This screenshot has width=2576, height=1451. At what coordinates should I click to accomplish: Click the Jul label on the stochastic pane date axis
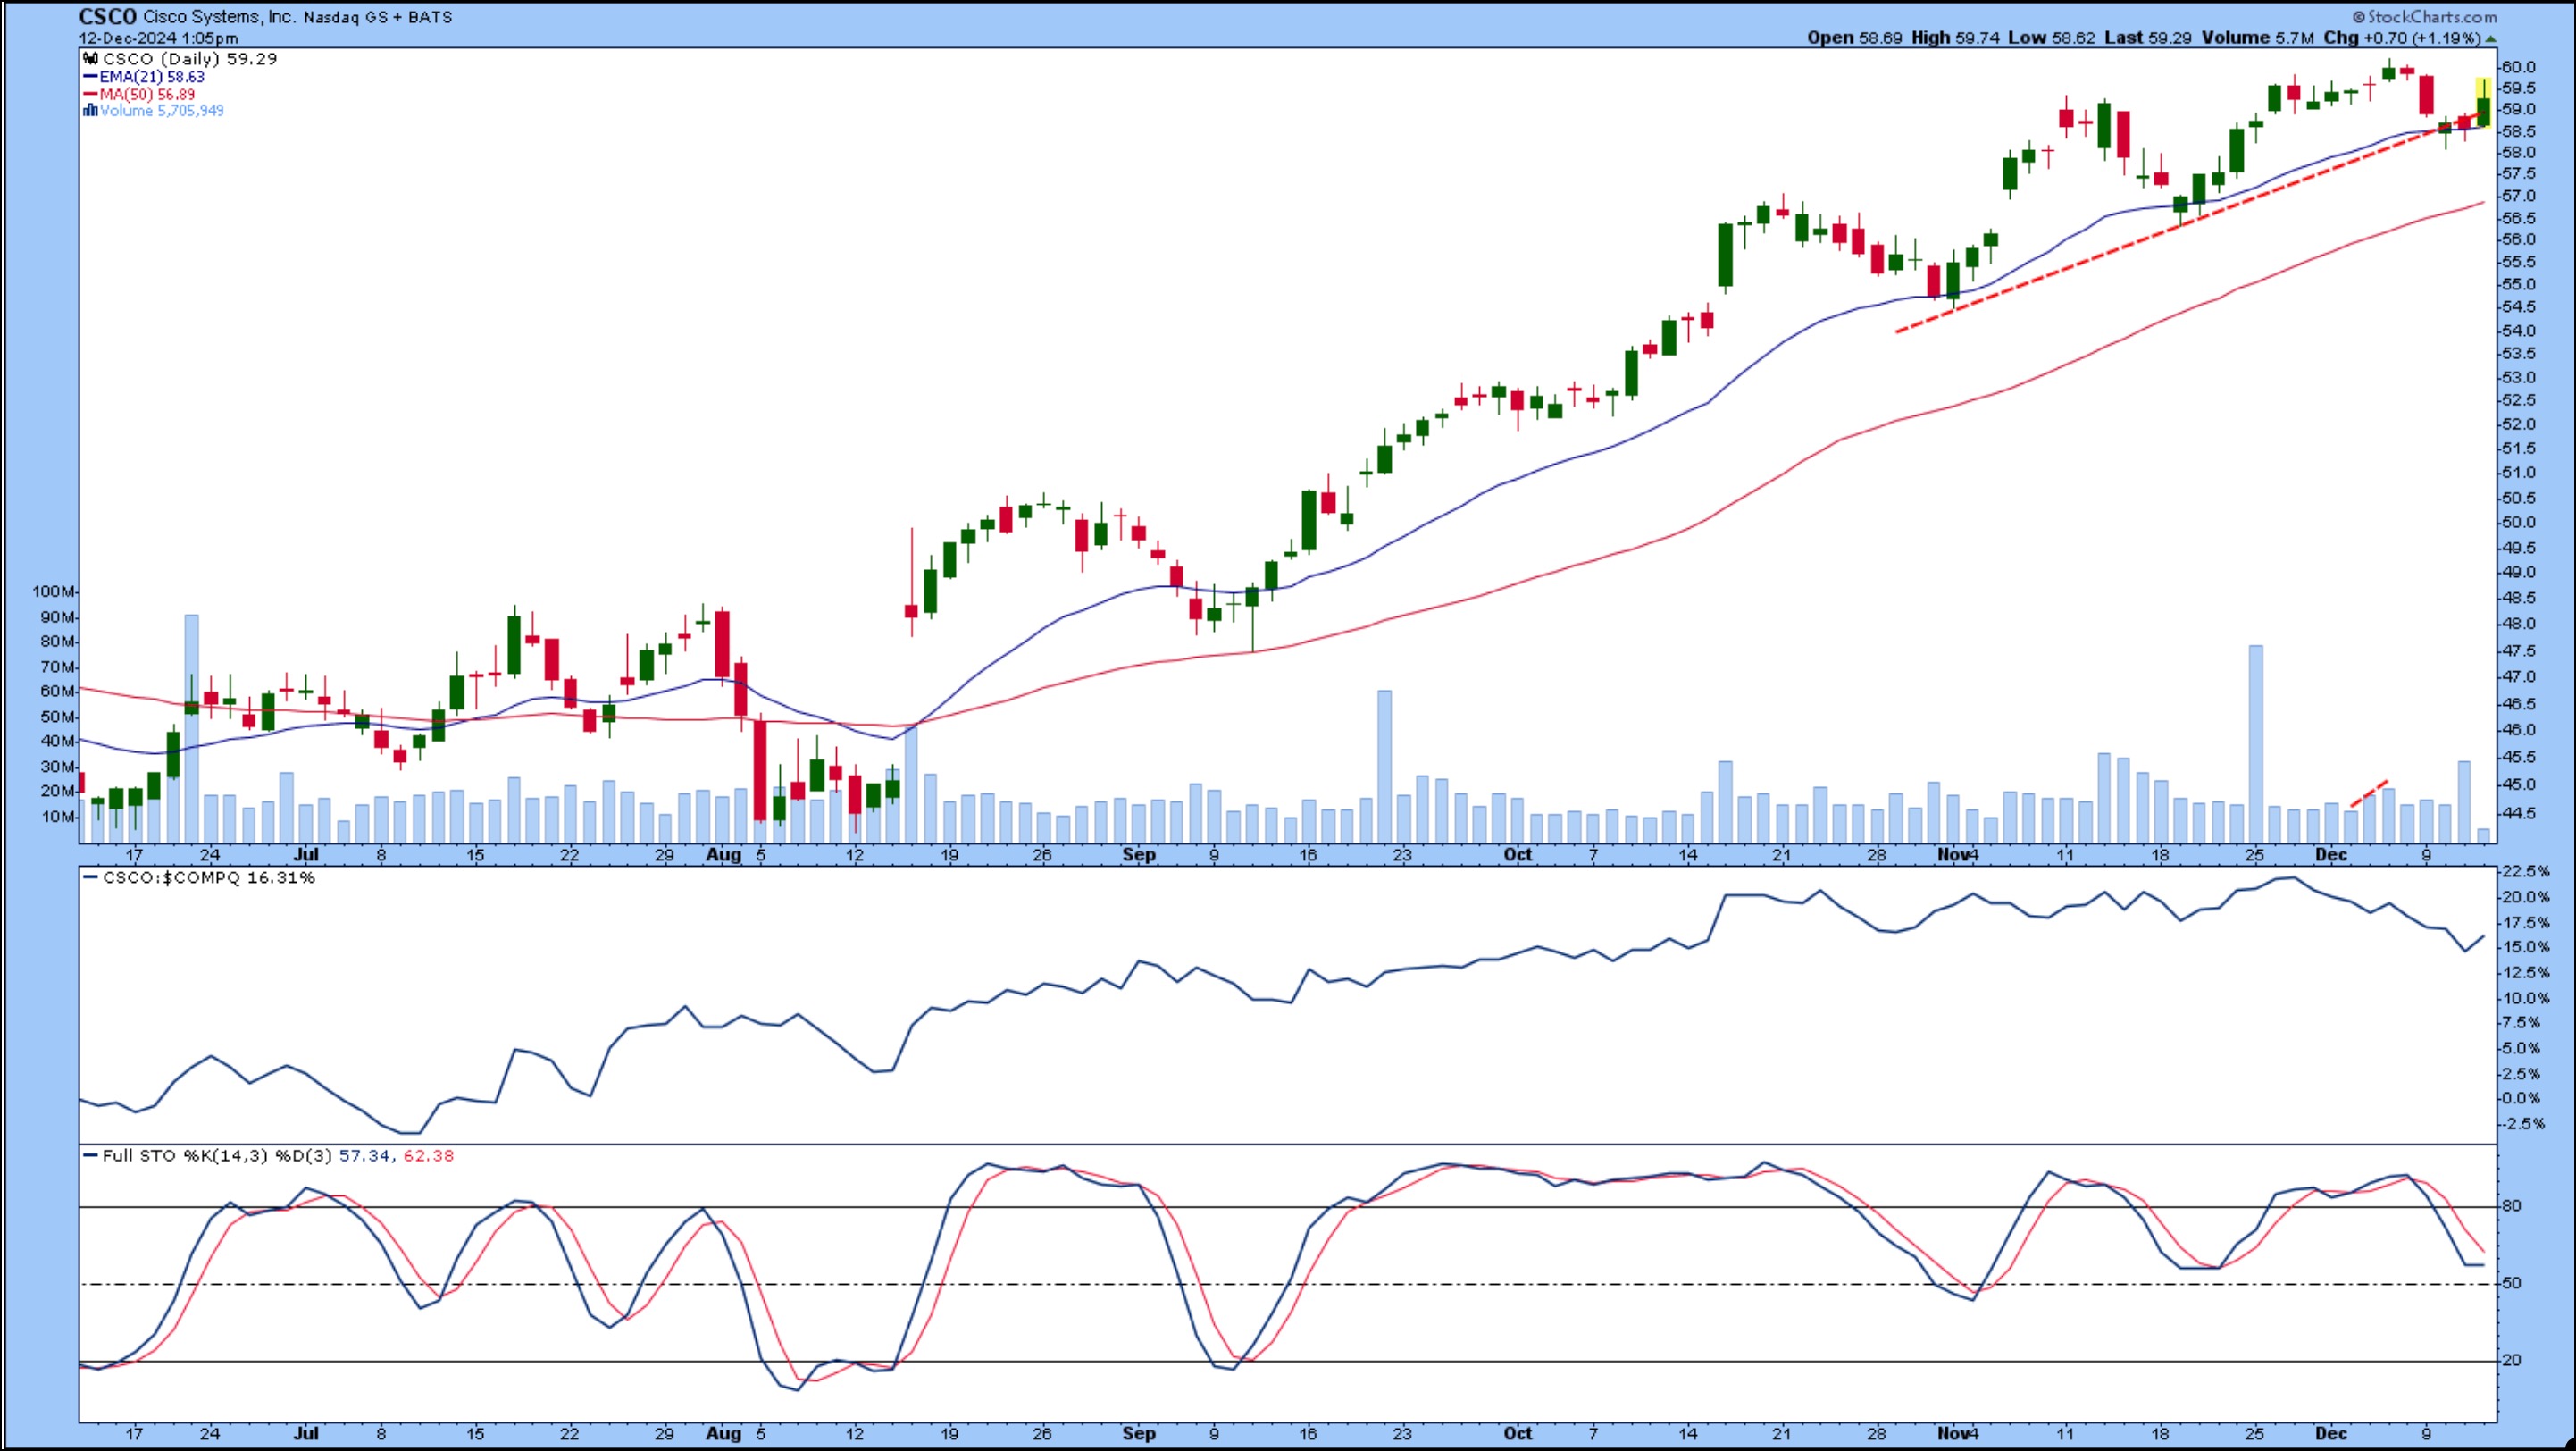click(306, 1433)
